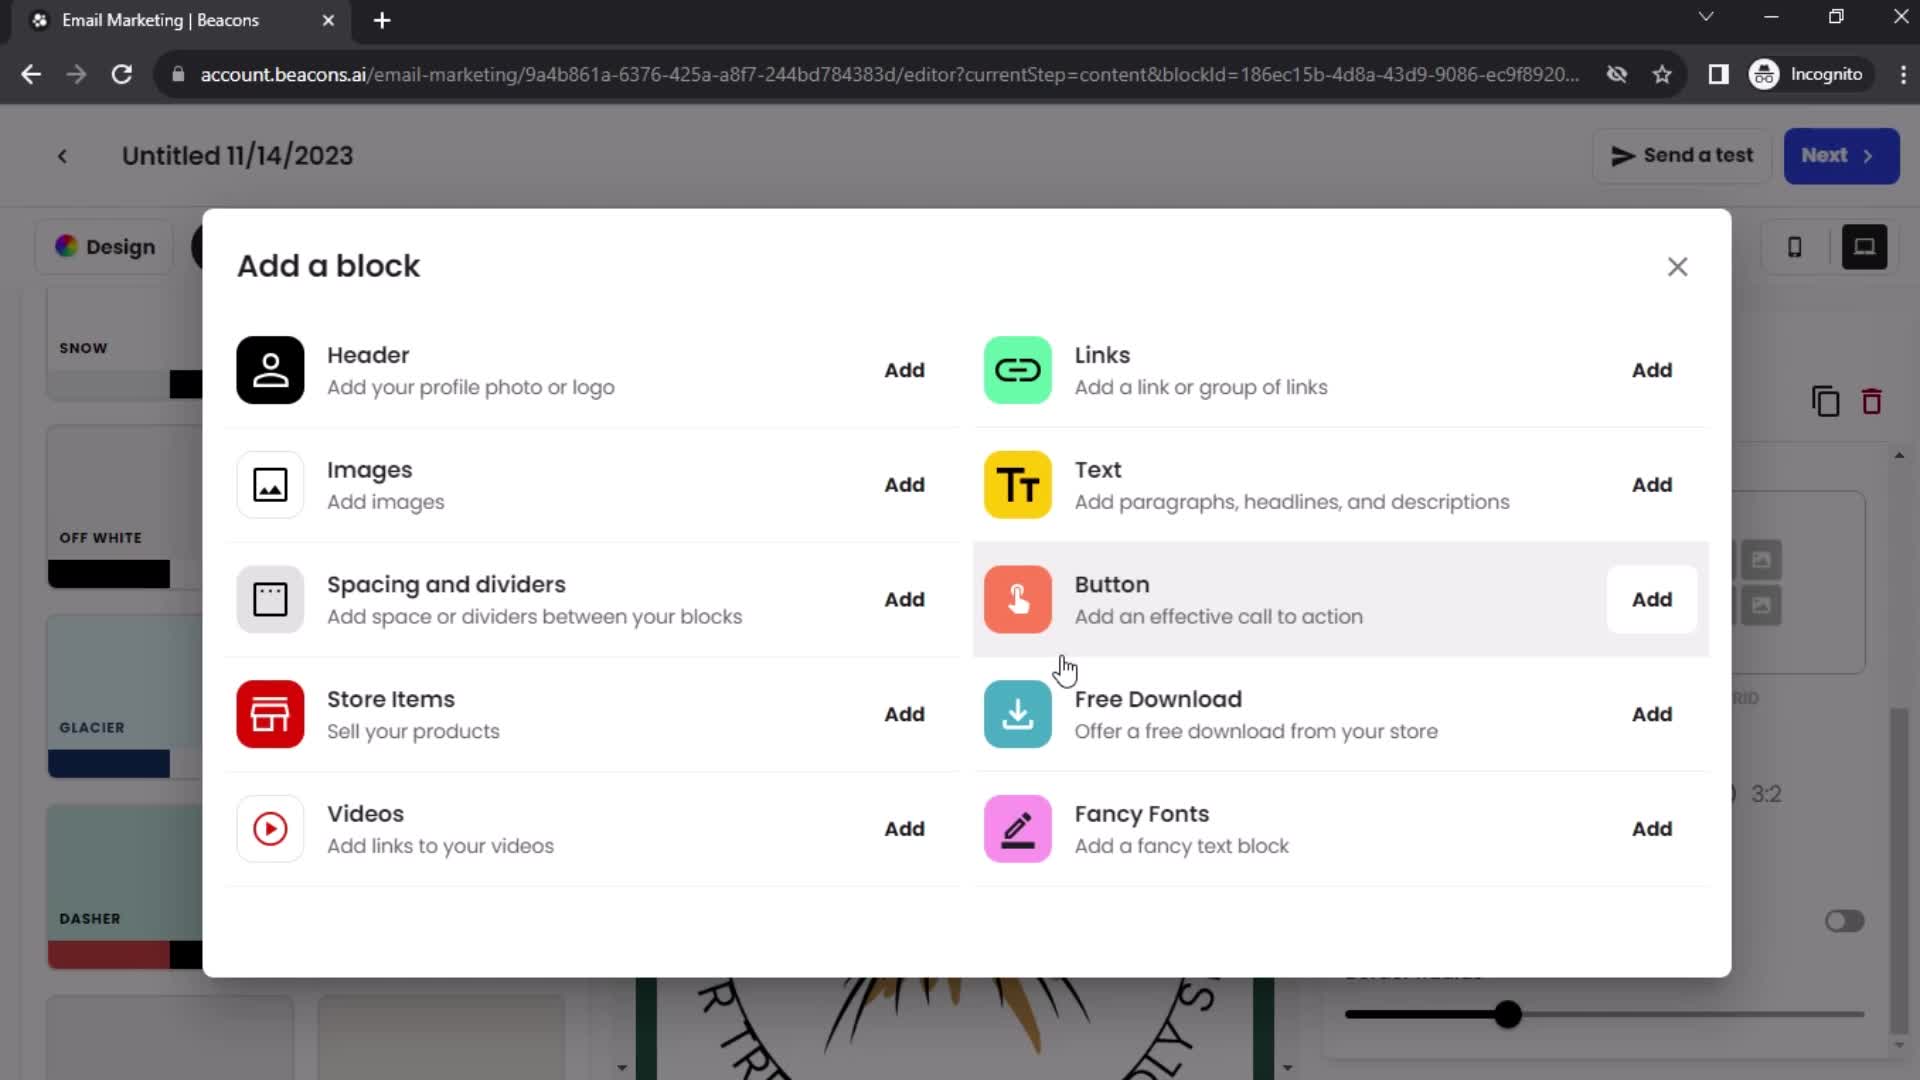Image resolution: width=1920 pixels, height=1080 pixels.
Task: Close the Add a block dialog
Action: 1677,265
